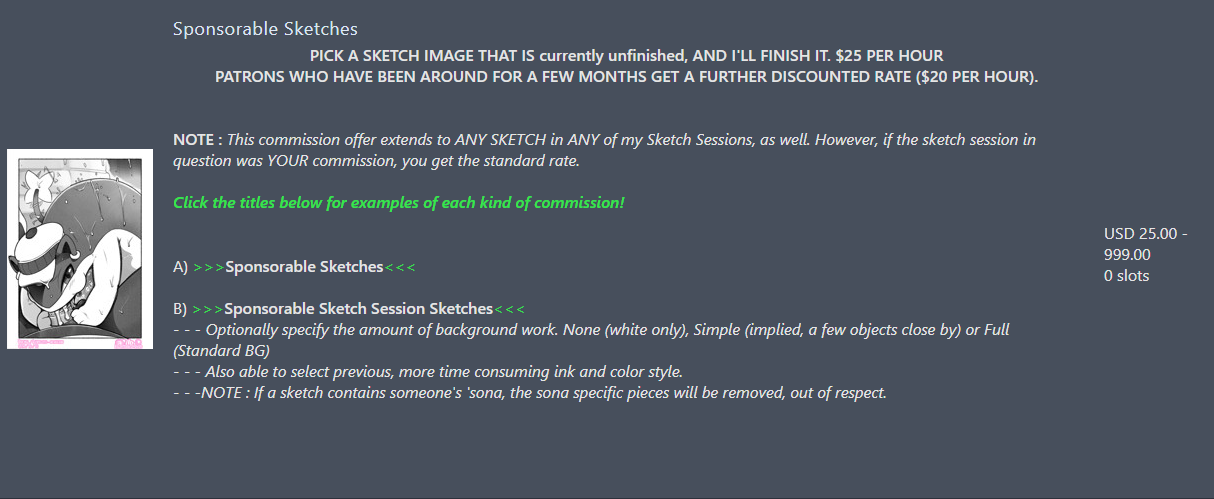Click the 'PATRONS WHO HAVE BEEN AROUND' line
Screen dimensions: 1214x499
(x=626, y=77)
